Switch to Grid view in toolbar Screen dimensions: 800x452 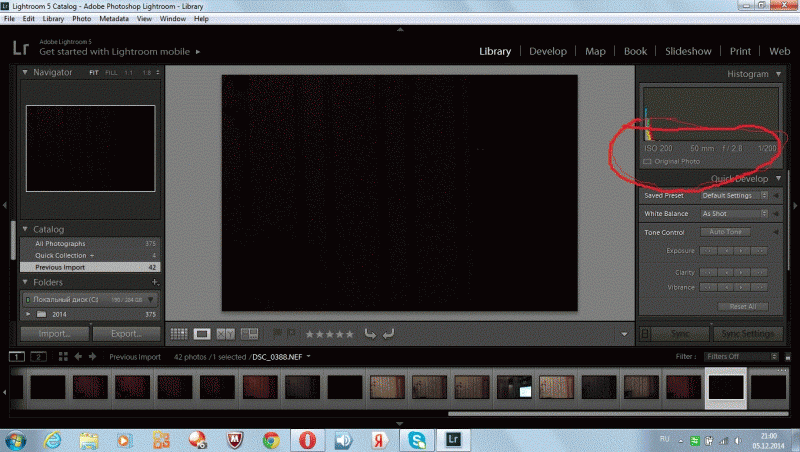coord(179,334)
